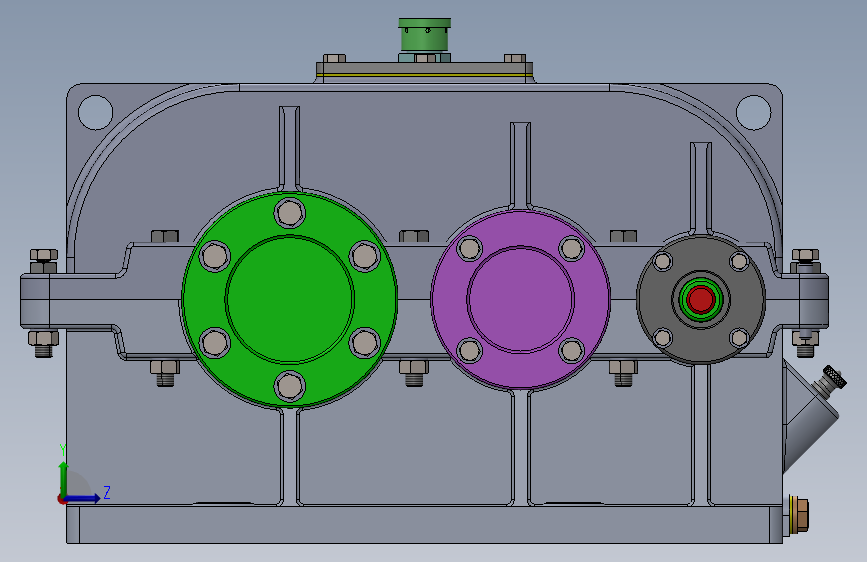The width and height of the screenshot is (867, 562).
Task: Select the rib above the purple cover
Action: (x=520, y=165)
